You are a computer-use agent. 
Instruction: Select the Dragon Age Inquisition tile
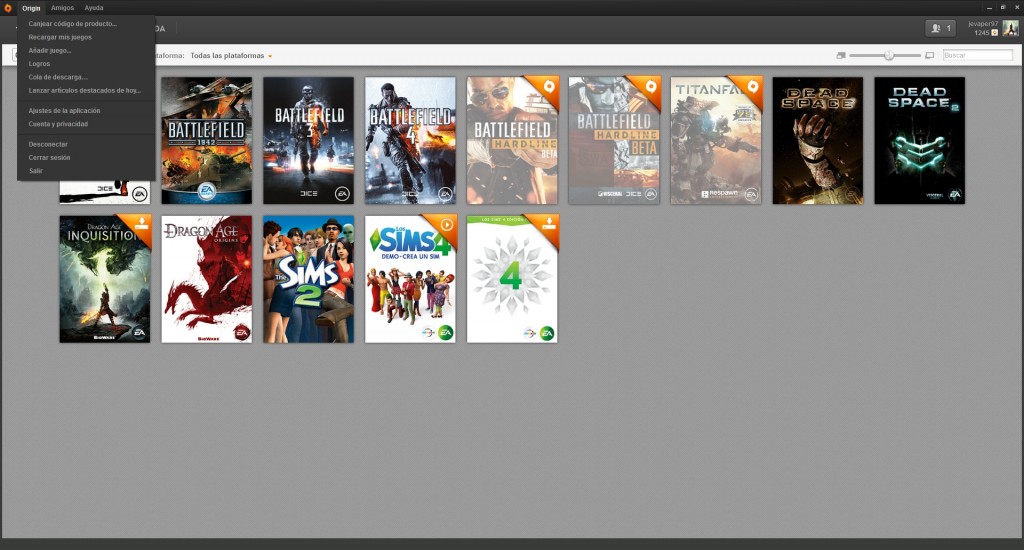point(104,279)
